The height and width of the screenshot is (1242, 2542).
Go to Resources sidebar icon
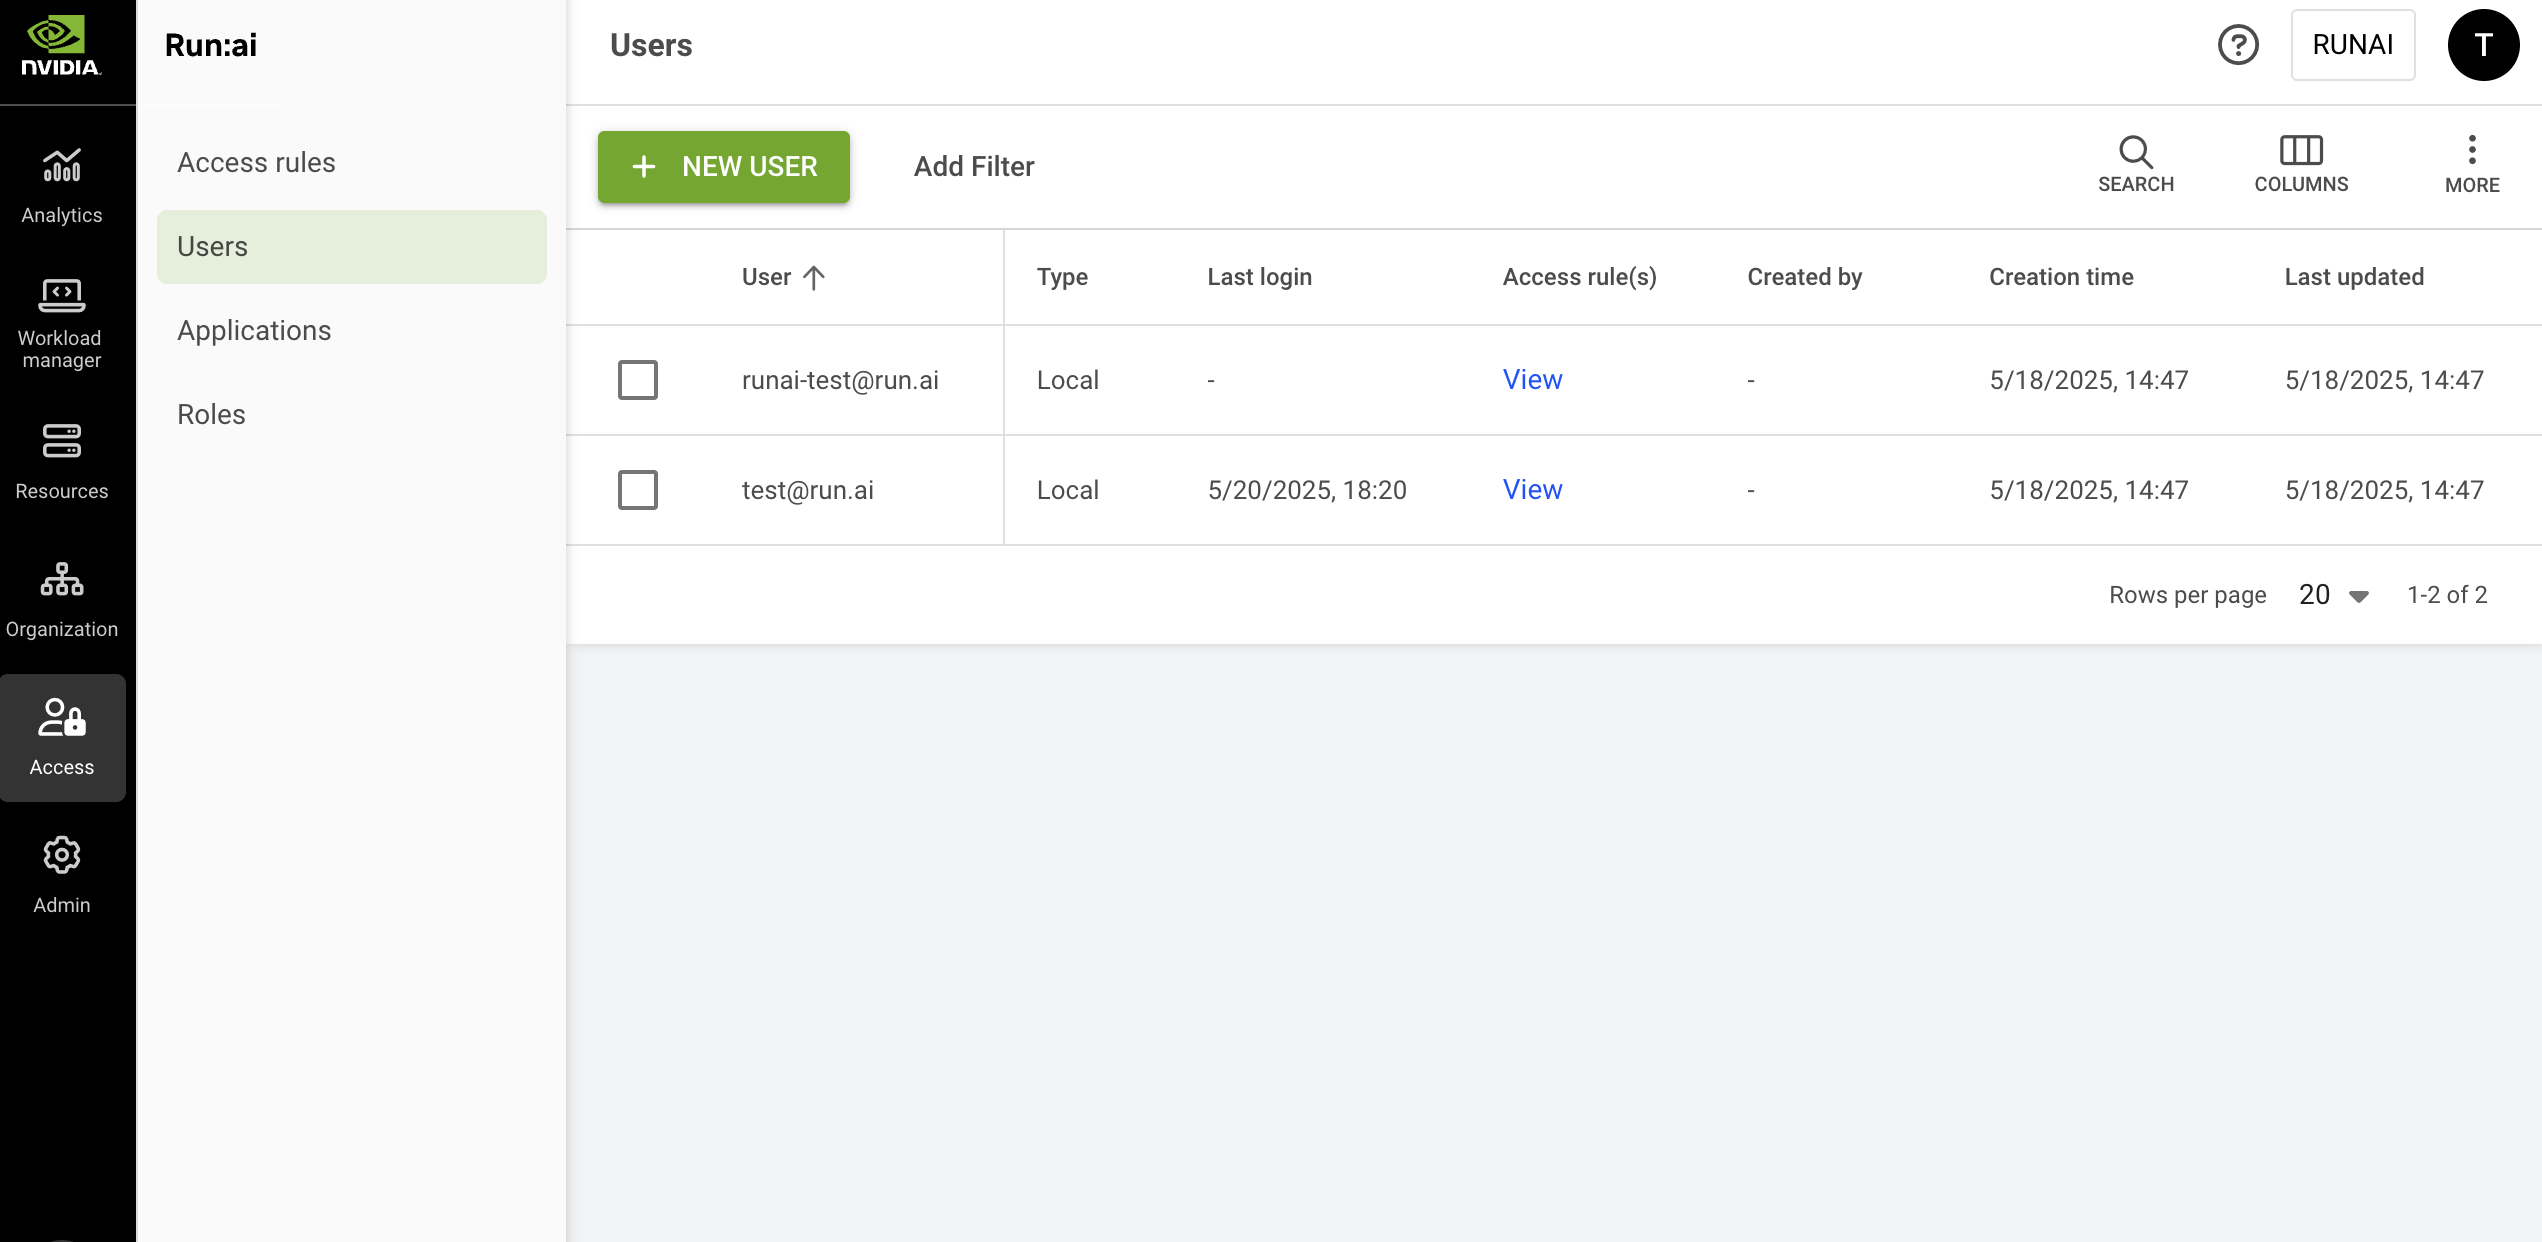pos(61,441)
